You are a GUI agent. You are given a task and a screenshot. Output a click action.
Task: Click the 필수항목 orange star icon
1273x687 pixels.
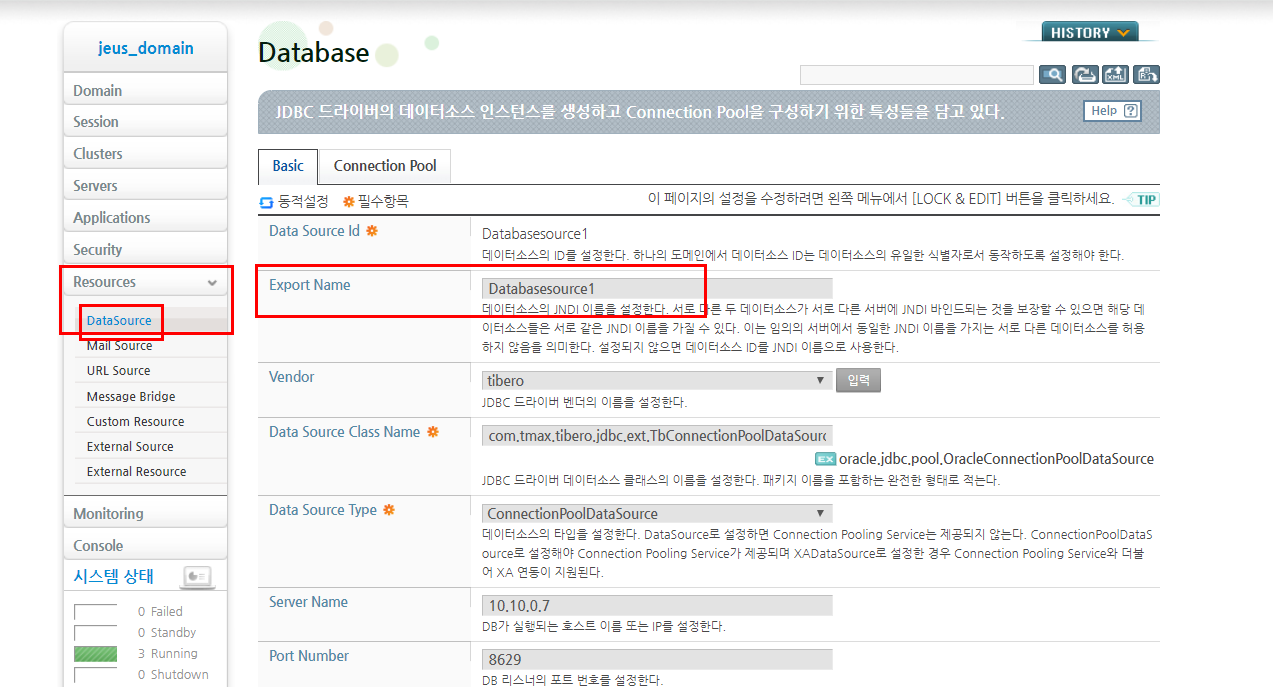point(349,202)
